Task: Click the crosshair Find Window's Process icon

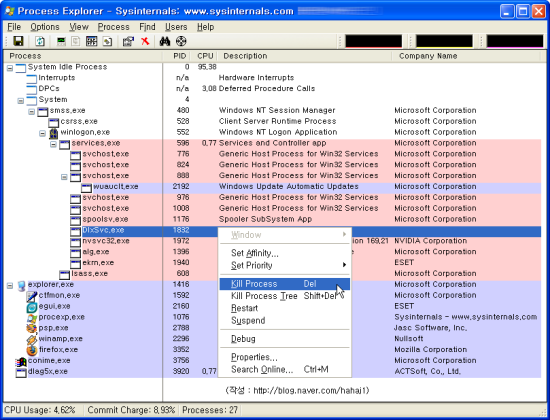Action: (181, 41)
